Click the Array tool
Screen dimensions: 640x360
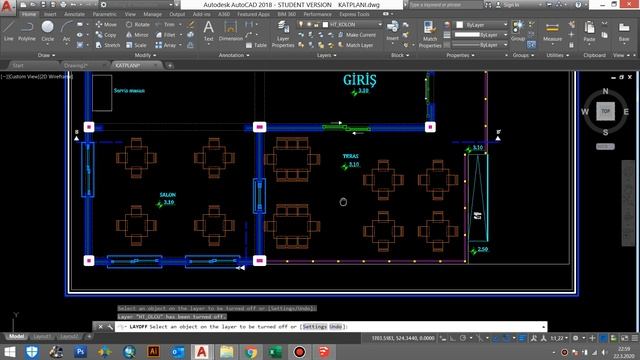[166, 45]
